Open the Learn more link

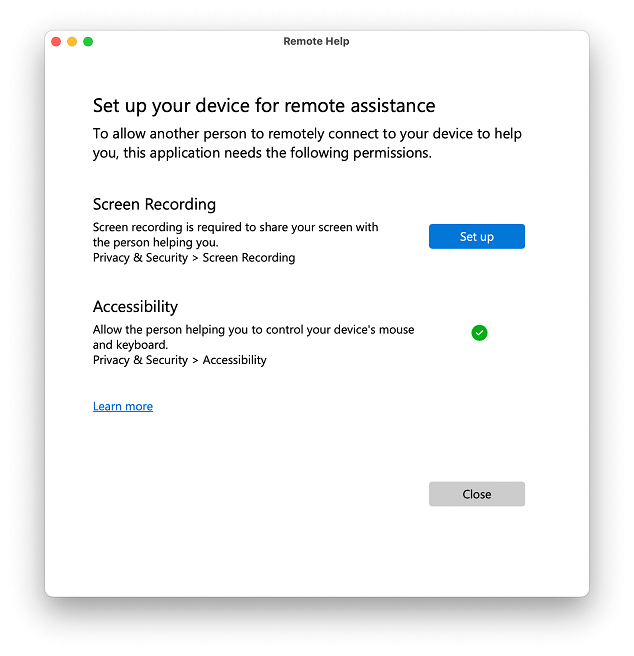(x=123, y=406)
